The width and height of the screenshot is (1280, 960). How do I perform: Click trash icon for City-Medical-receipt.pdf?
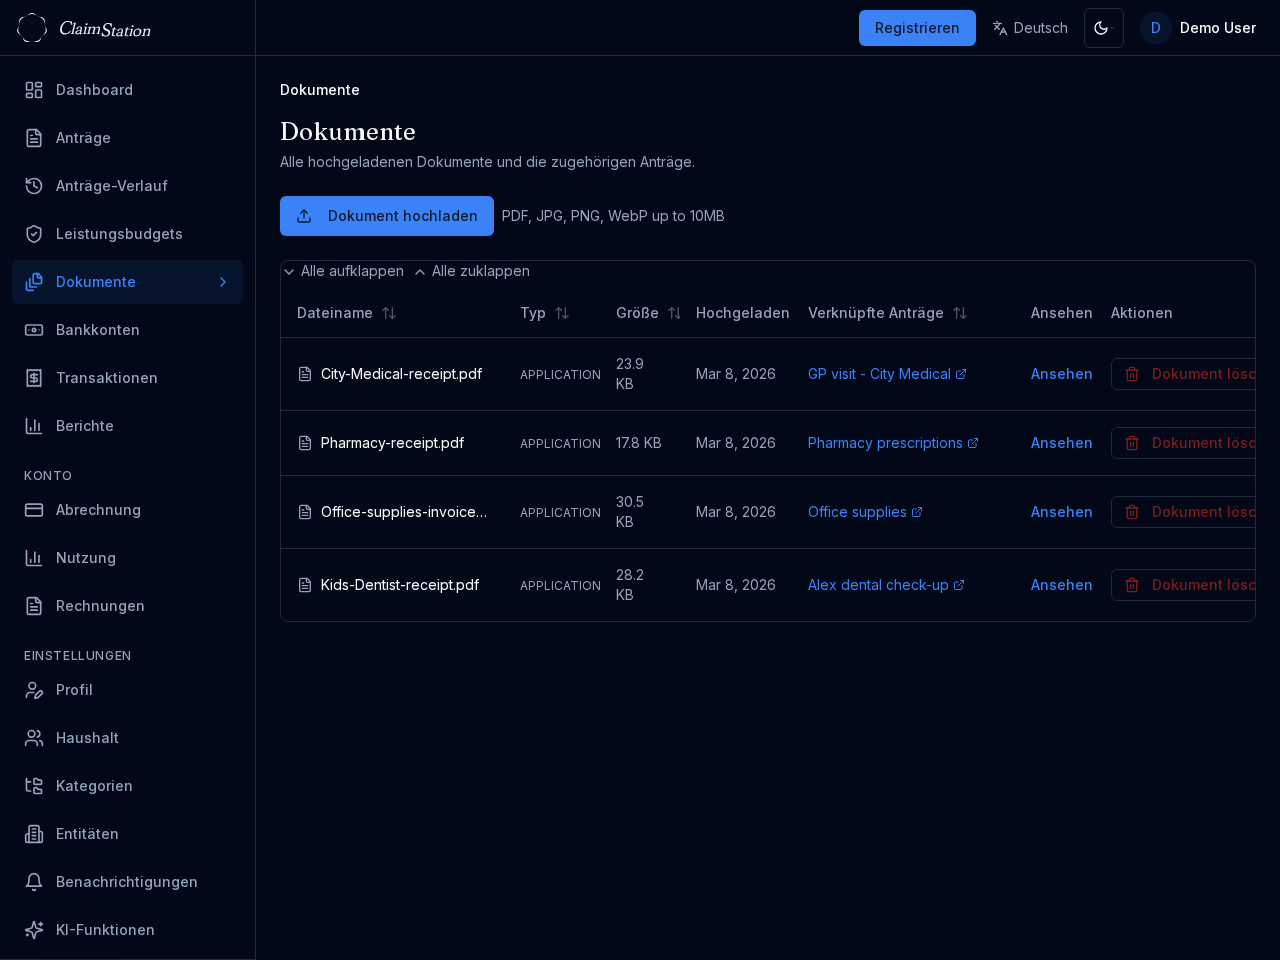(1132, 374)
